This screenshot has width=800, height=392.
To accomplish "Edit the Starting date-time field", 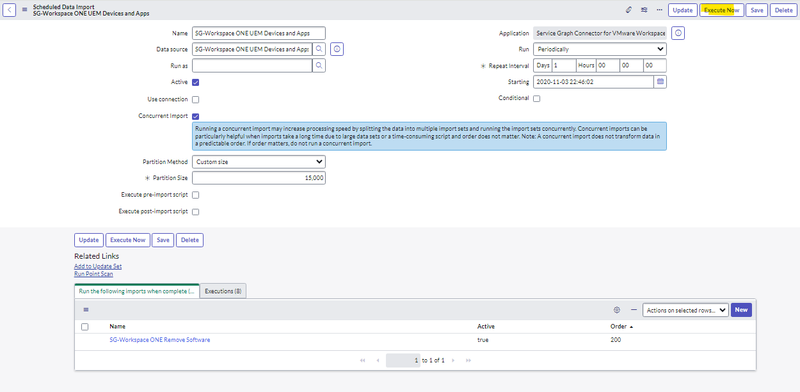I will click(x=593, y=82).
